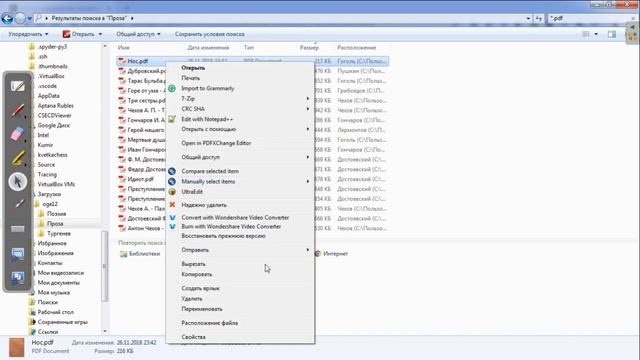640x360 pixels.
Task: Open the Загрузки folder in the tree
Action: (x=49, y=194)
